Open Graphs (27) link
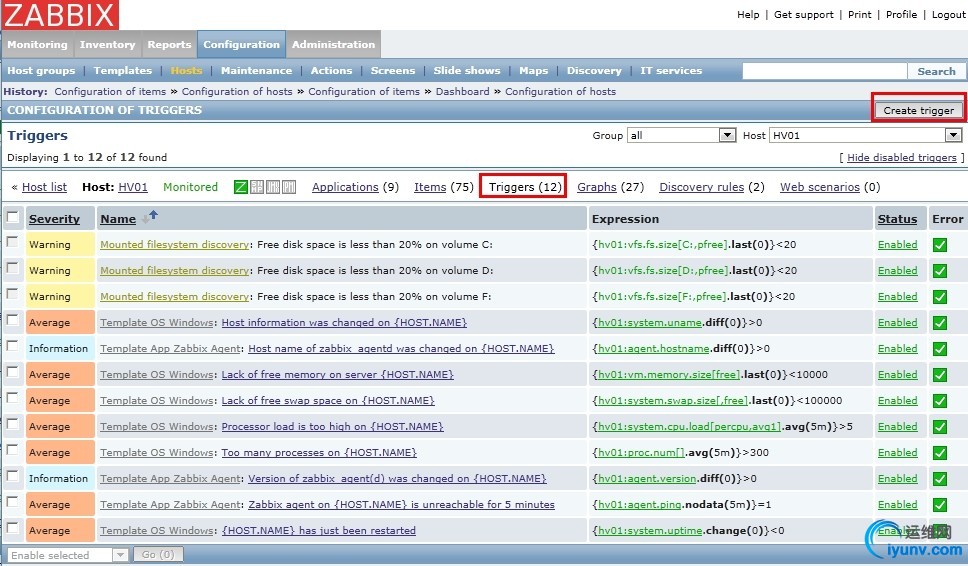This screenshot has height=566, width=968. point(597,187)
